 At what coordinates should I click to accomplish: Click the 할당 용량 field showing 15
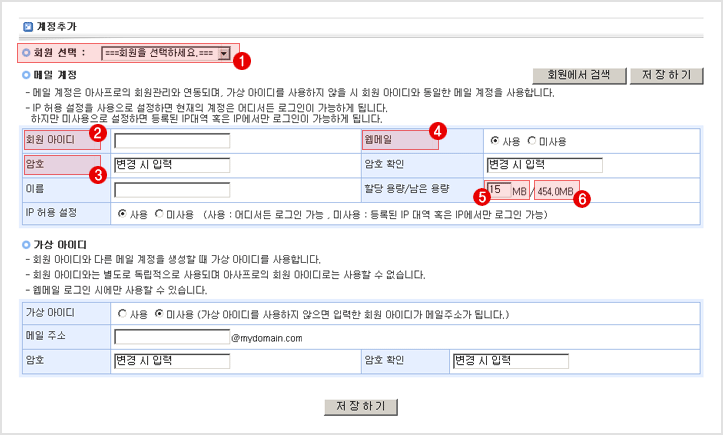pyautogui.click(x=497, y=189)
